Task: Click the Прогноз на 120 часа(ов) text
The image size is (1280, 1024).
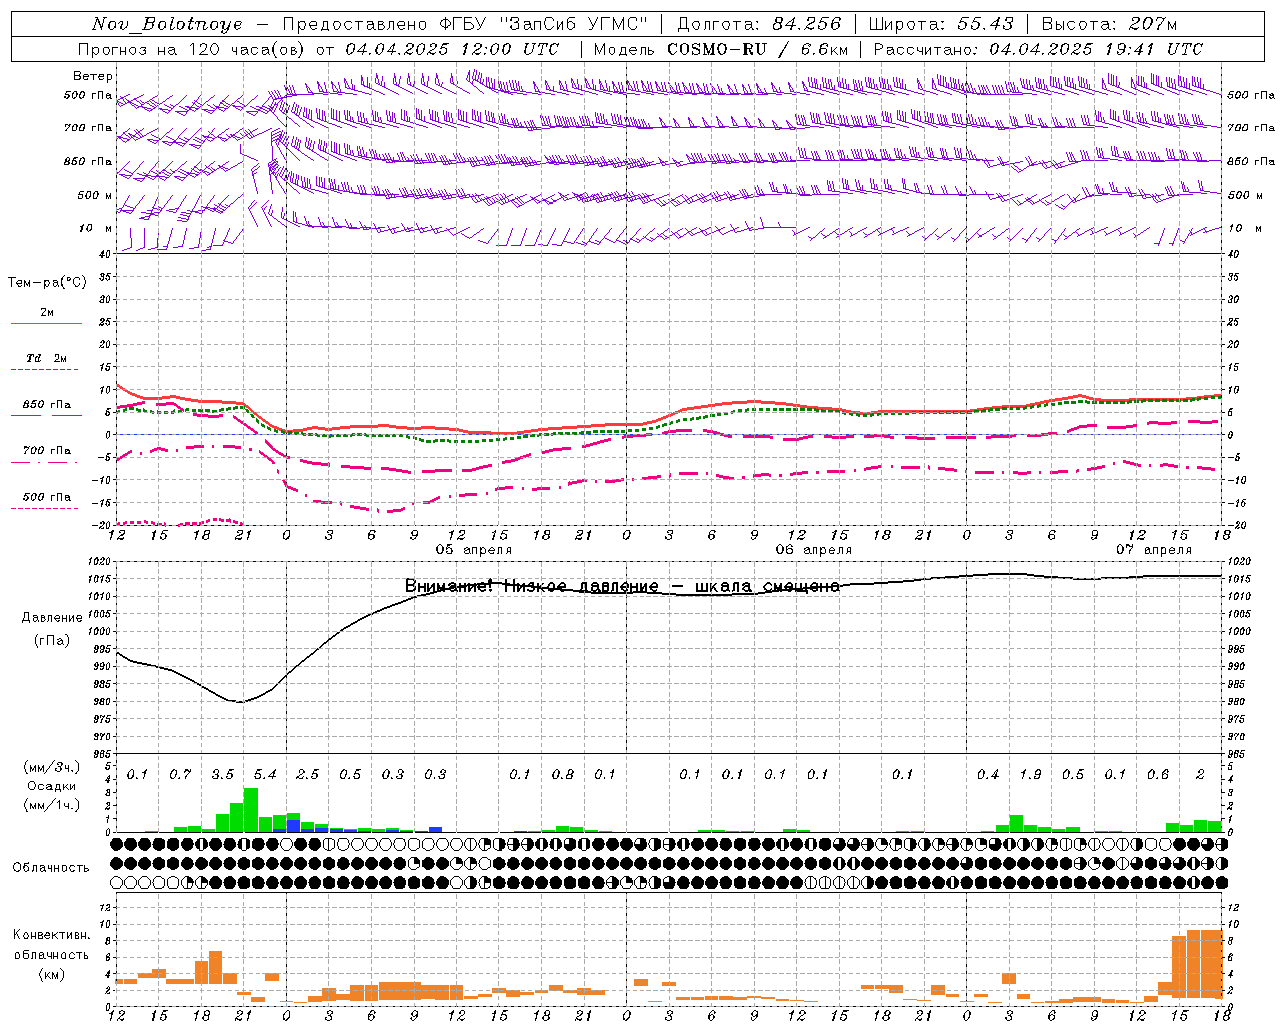Action: [192, 49]
